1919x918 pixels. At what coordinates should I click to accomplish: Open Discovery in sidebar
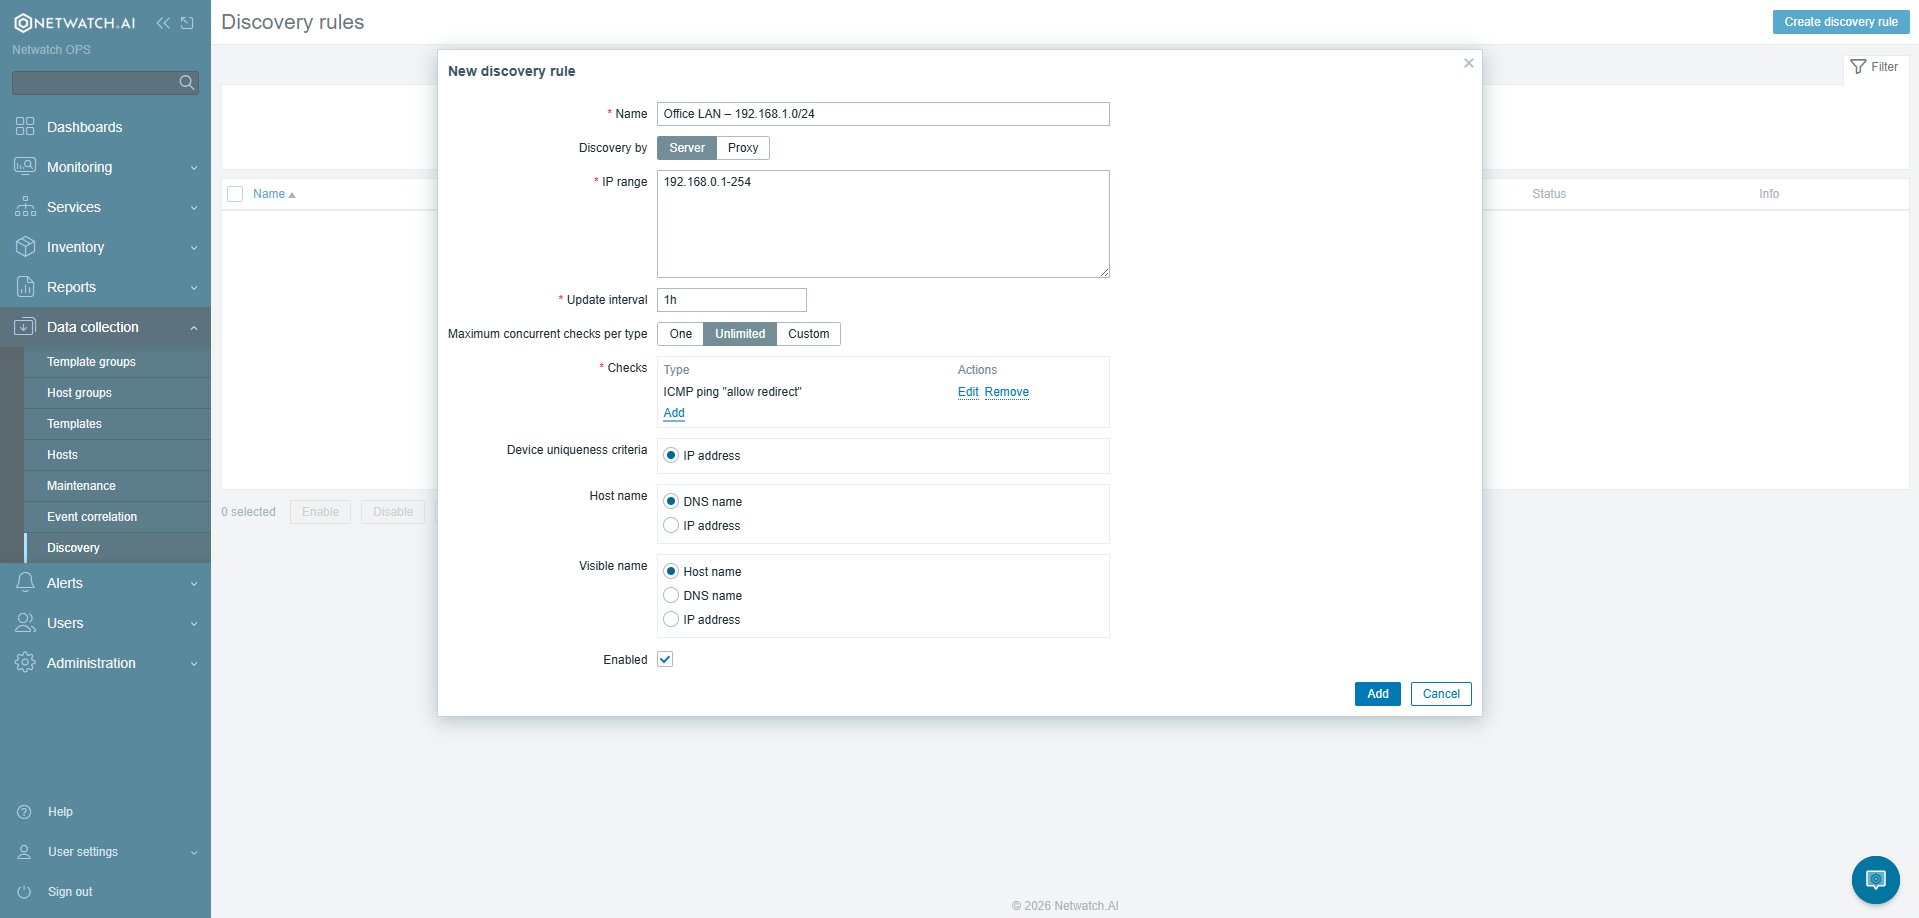click(117, 548)
